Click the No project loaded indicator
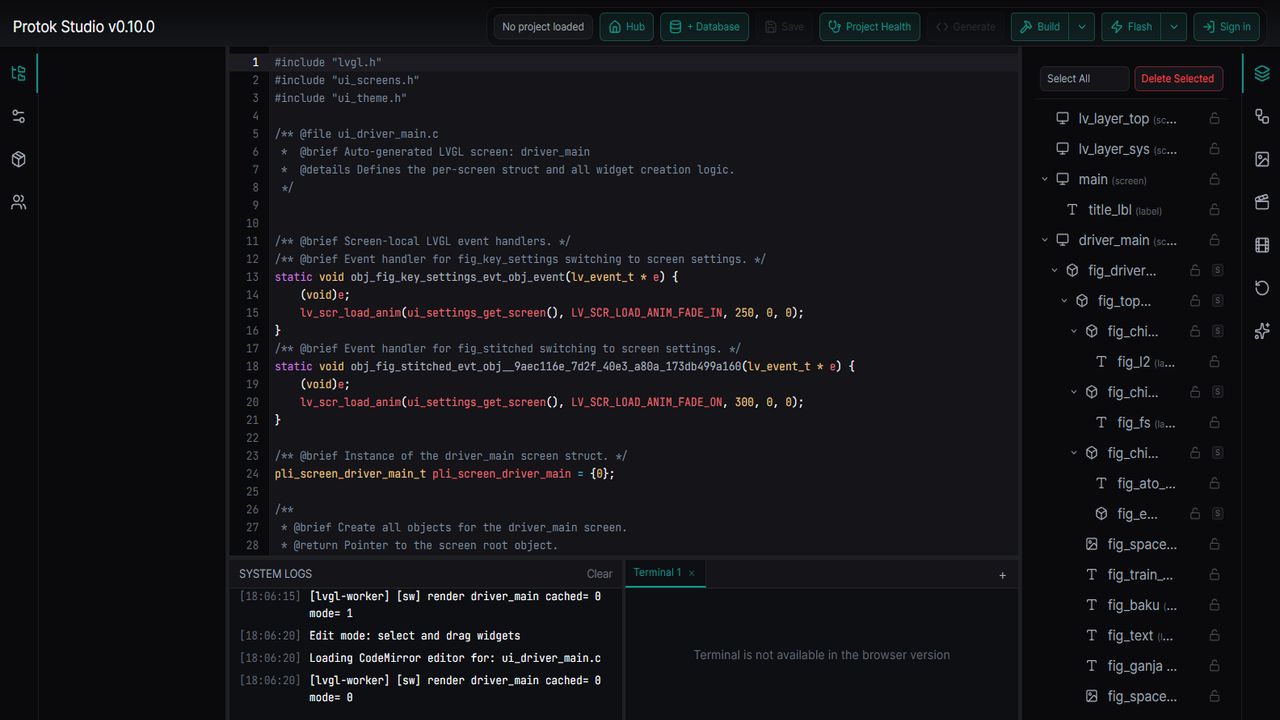Screen dimensions: 1280x720 click(543, 27)
